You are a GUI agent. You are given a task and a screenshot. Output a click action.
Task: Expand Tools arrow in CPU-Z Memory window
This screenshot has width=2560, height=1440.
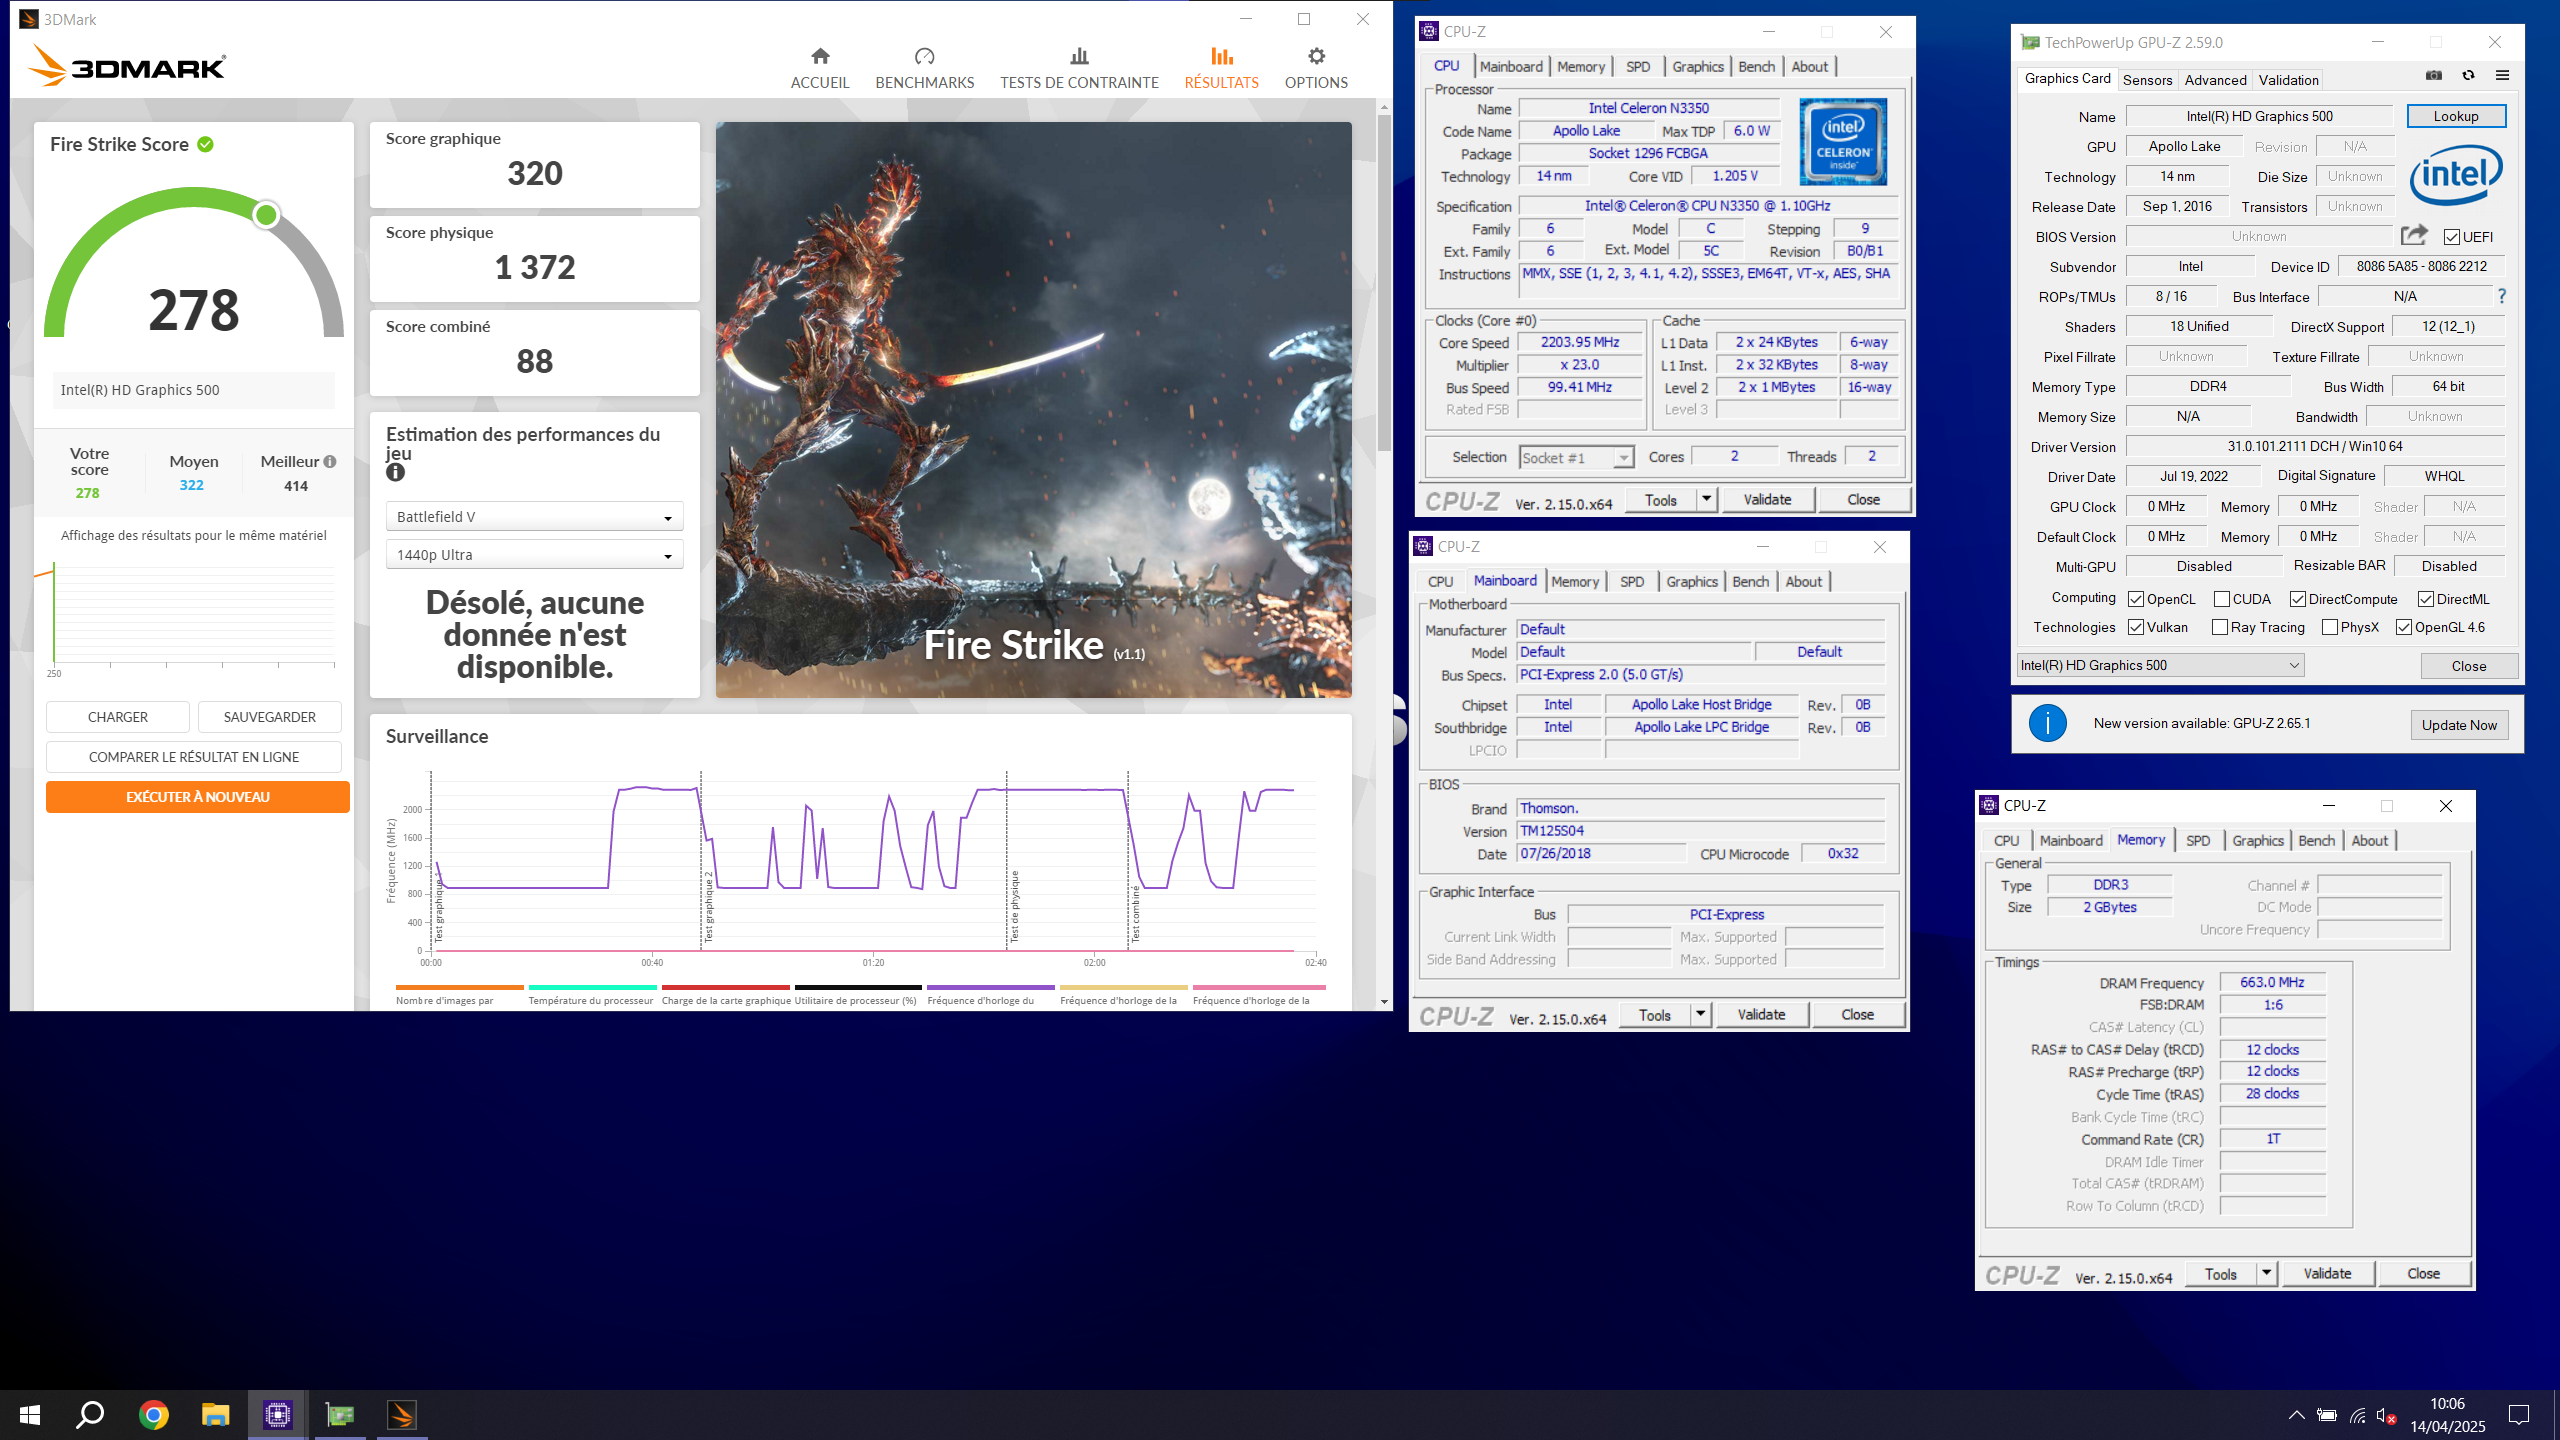click(x=2267, y=1273)
